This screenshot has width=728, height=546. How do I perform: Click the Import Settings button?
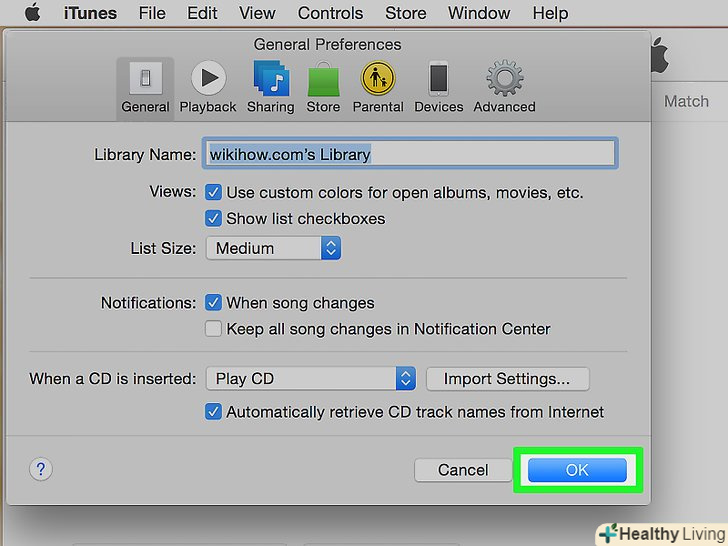pyautogui.click(x=507, y=379)
